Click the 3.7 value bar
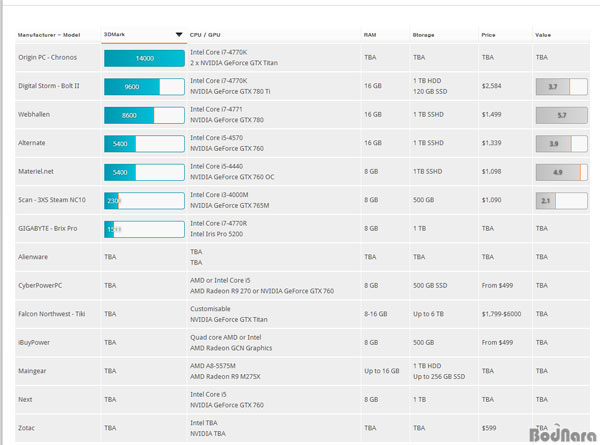The image size is (600, 445). pyautogui.click(x=561, y=87)
